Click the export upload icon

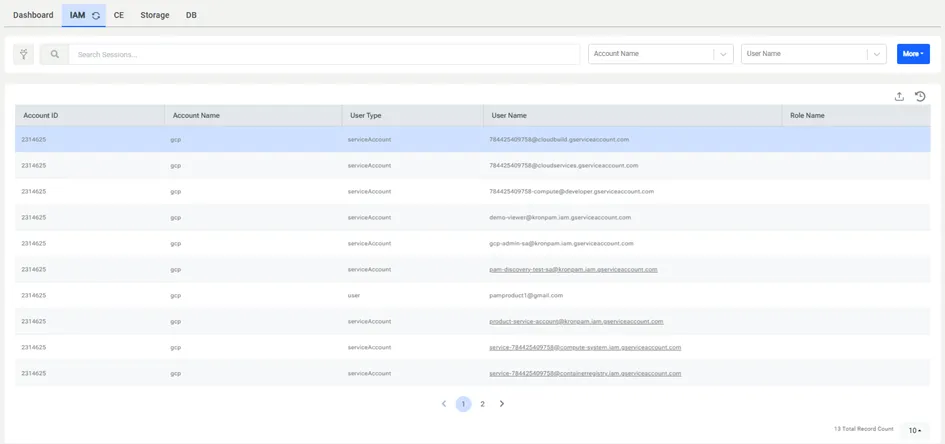(x=899, y=96)
